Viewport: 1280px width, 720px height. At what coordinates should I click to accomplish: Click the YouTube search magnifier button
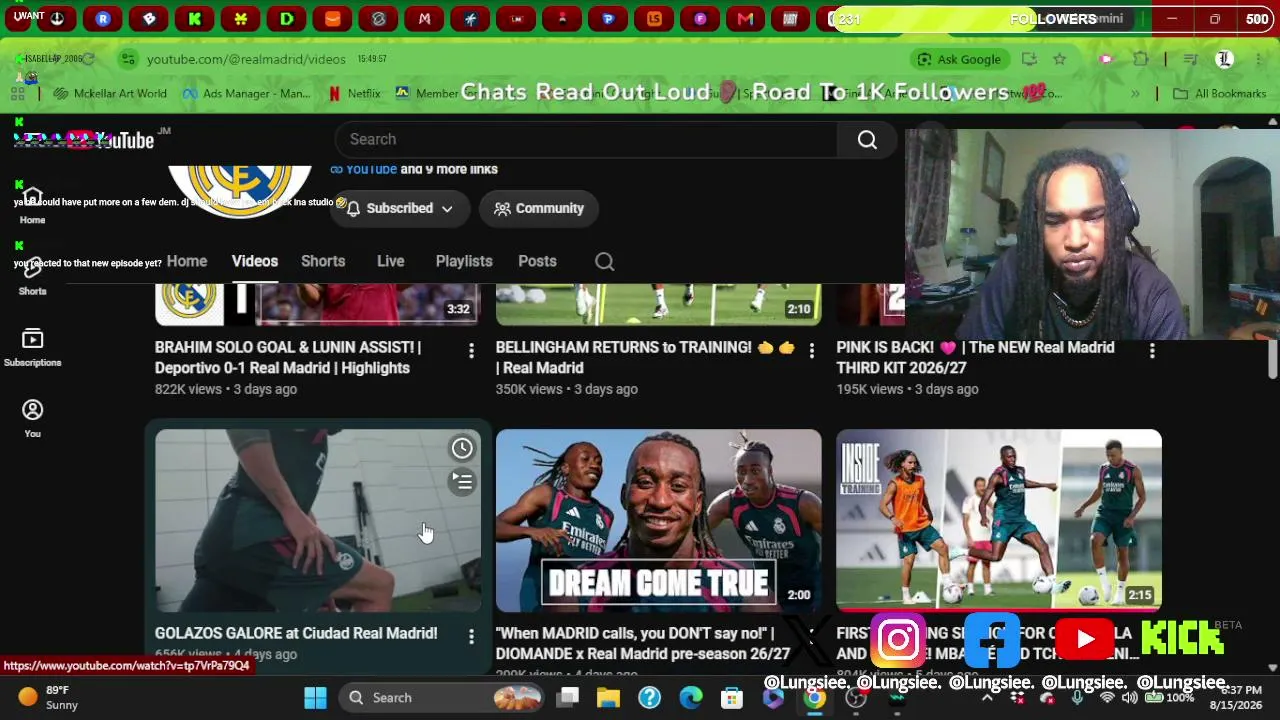point(867,139)
